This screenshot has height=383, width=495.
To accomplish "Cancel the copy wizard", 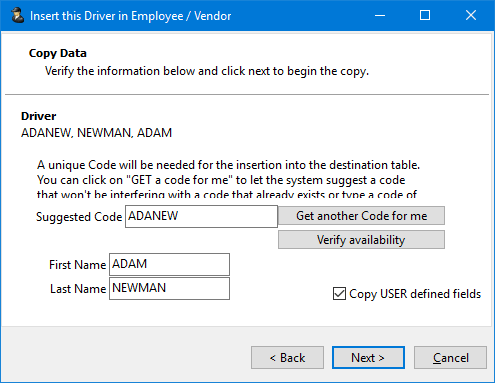I will tap(450, 358).
